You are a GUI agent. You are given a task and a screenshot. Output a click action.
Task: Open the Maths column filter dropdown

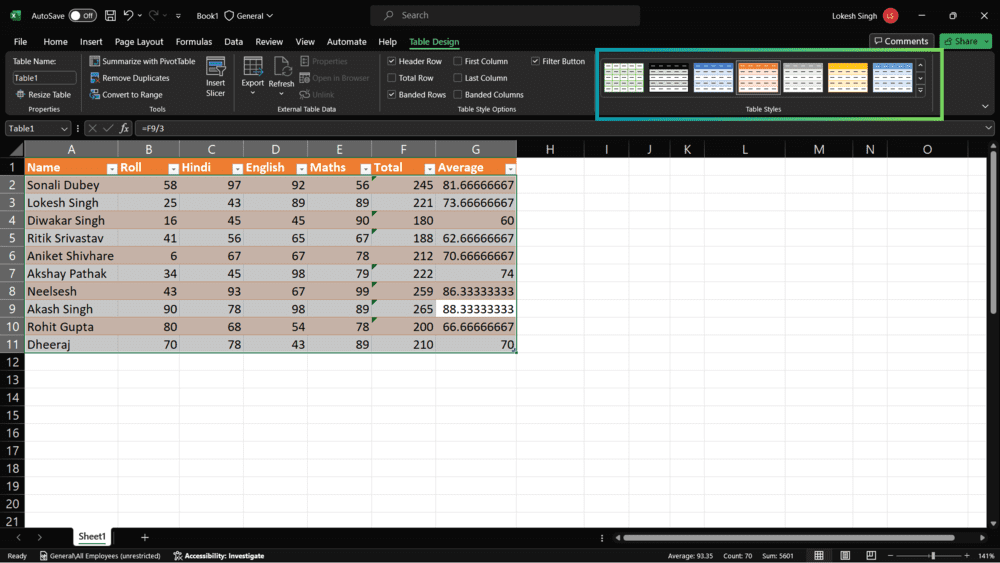pyautogui.click(x=365, y=168)
